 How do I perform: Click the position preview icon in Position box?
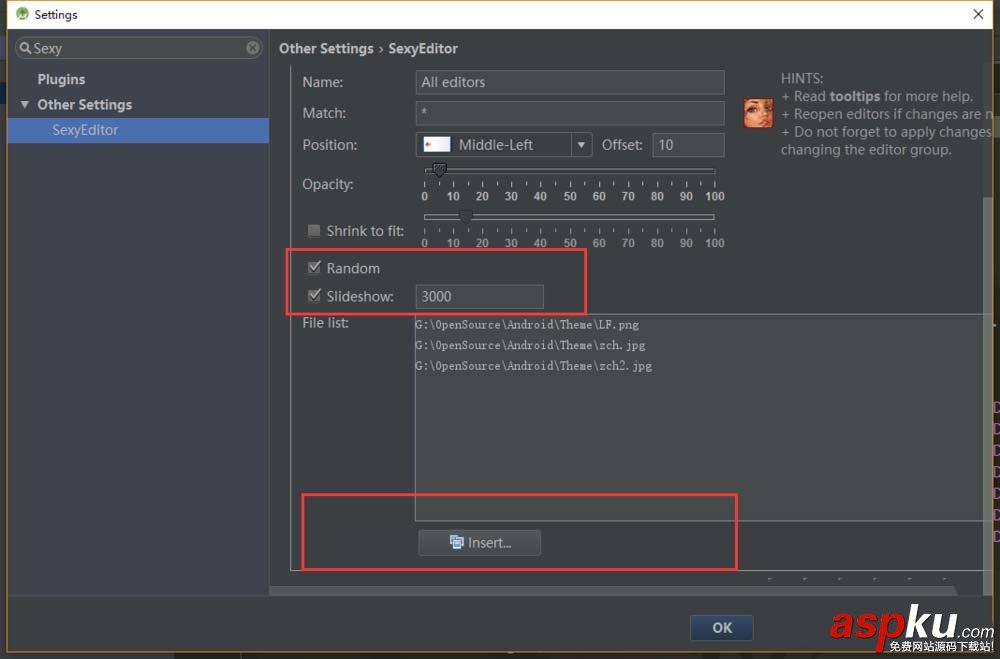pos(436,144)
